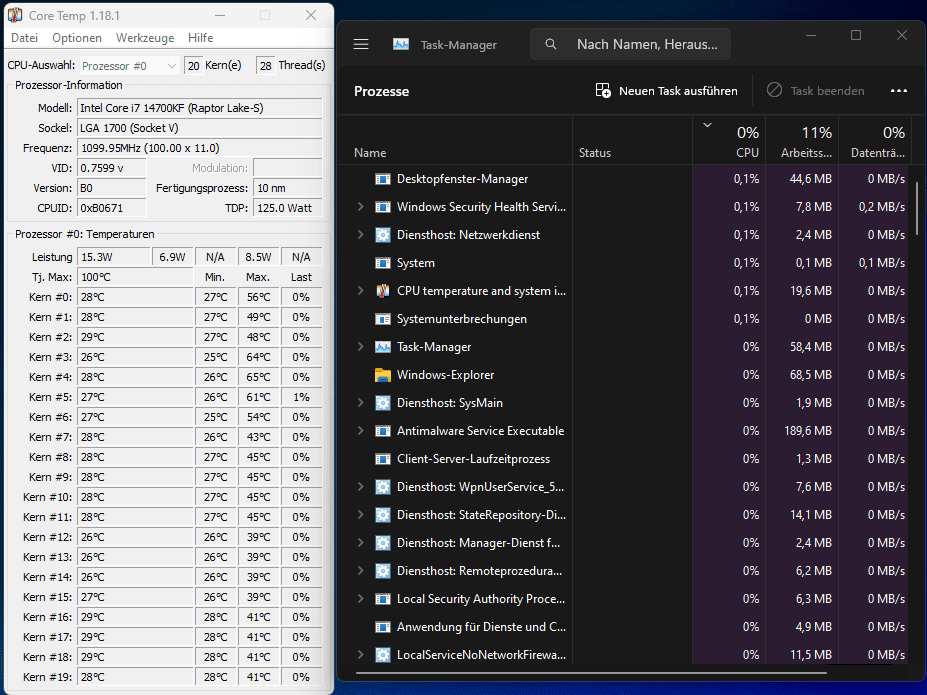Click the Kern #5 load value 1%
The width and height of the screenshot is (927, 695).
coord(301,397)
